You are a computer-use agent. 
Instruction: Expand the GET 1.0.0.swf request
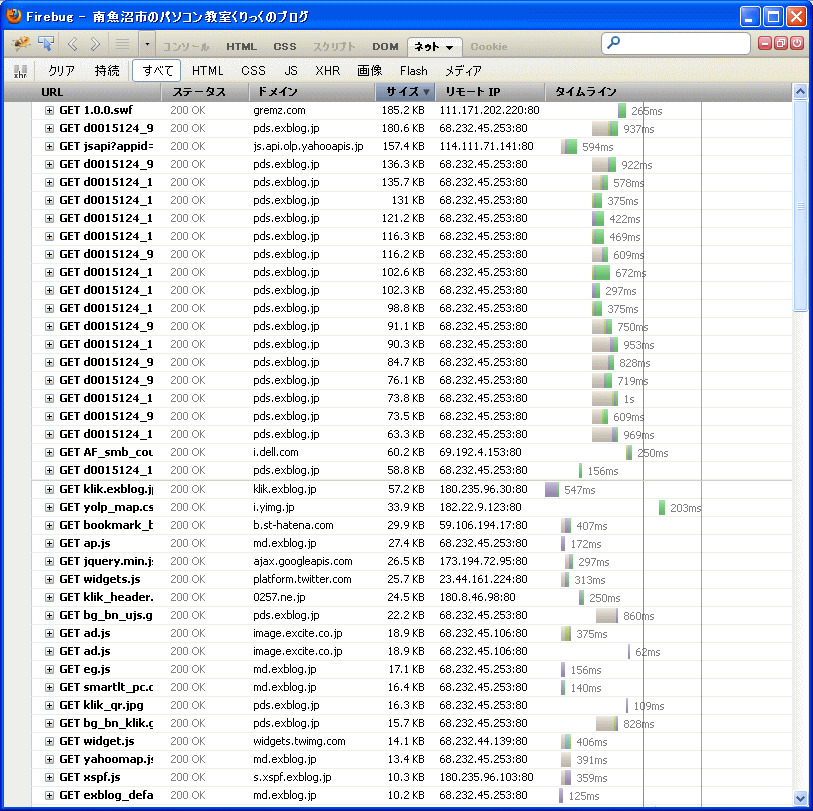coord(49,110)
